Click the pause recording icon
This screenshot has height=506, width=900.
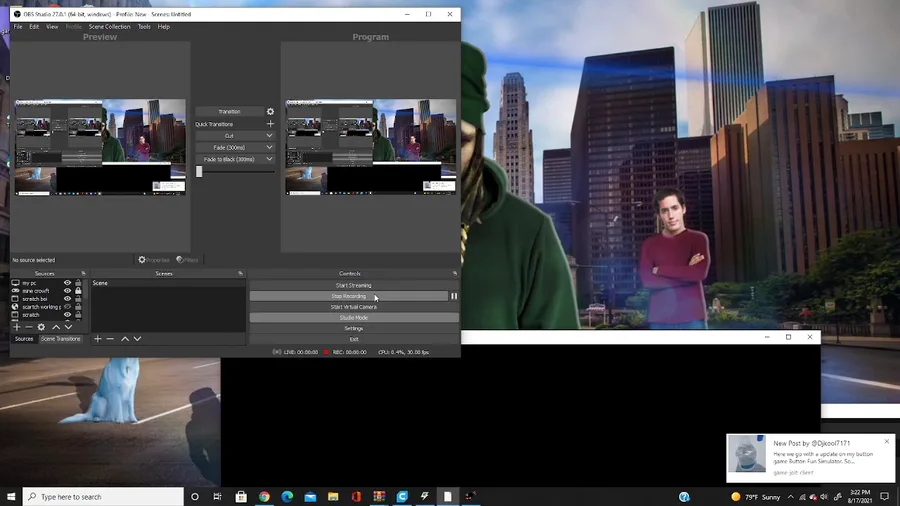[x=454, y=296]
